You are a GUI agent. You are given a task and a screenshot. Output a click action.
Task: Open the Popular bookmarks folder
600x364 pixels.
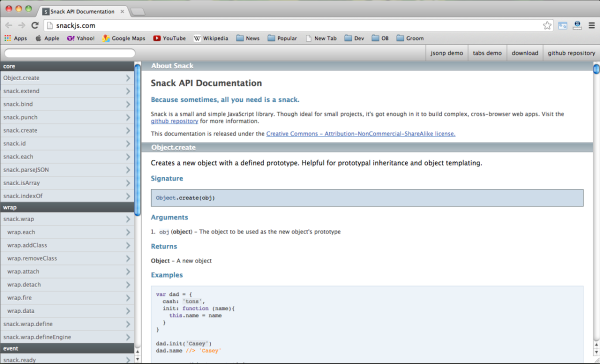pyautogui.click(x=282, y=38)
